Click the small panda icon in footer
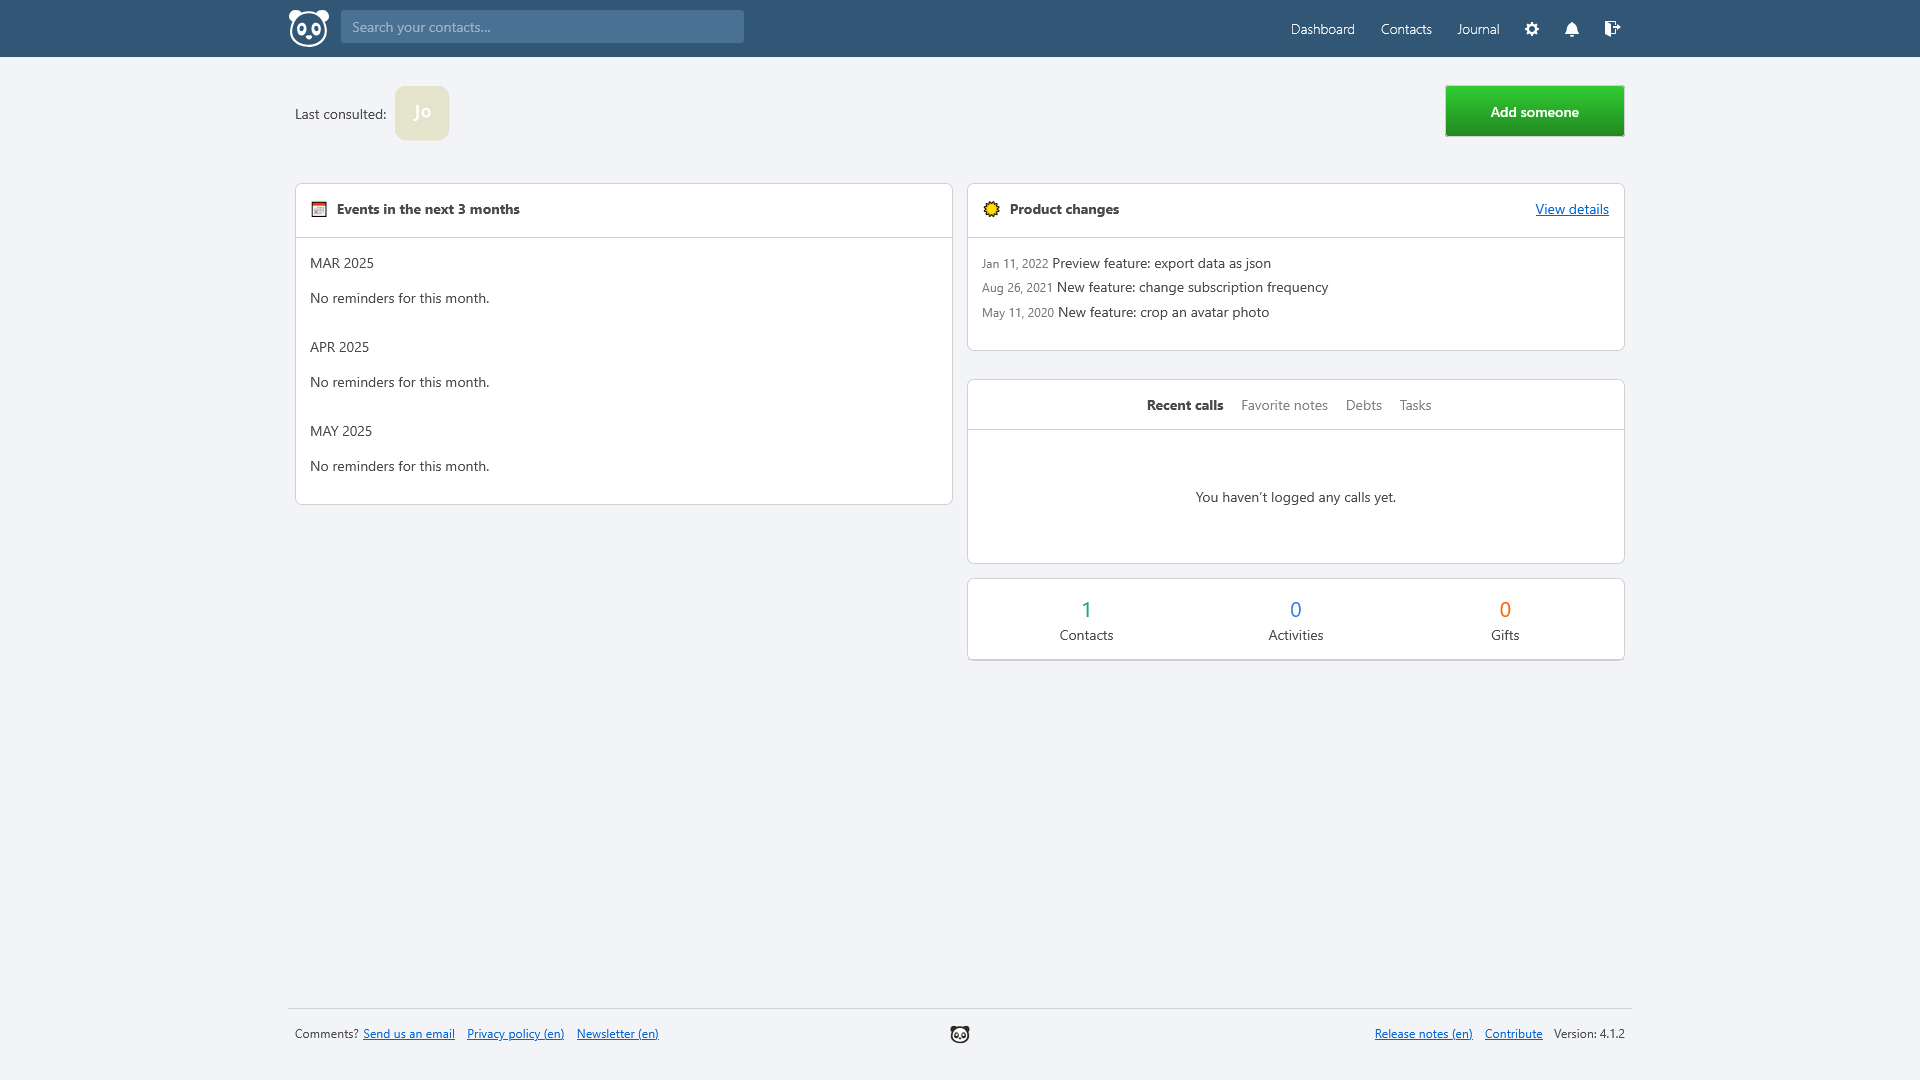 pyautogui.click(x=960, y=1034)
